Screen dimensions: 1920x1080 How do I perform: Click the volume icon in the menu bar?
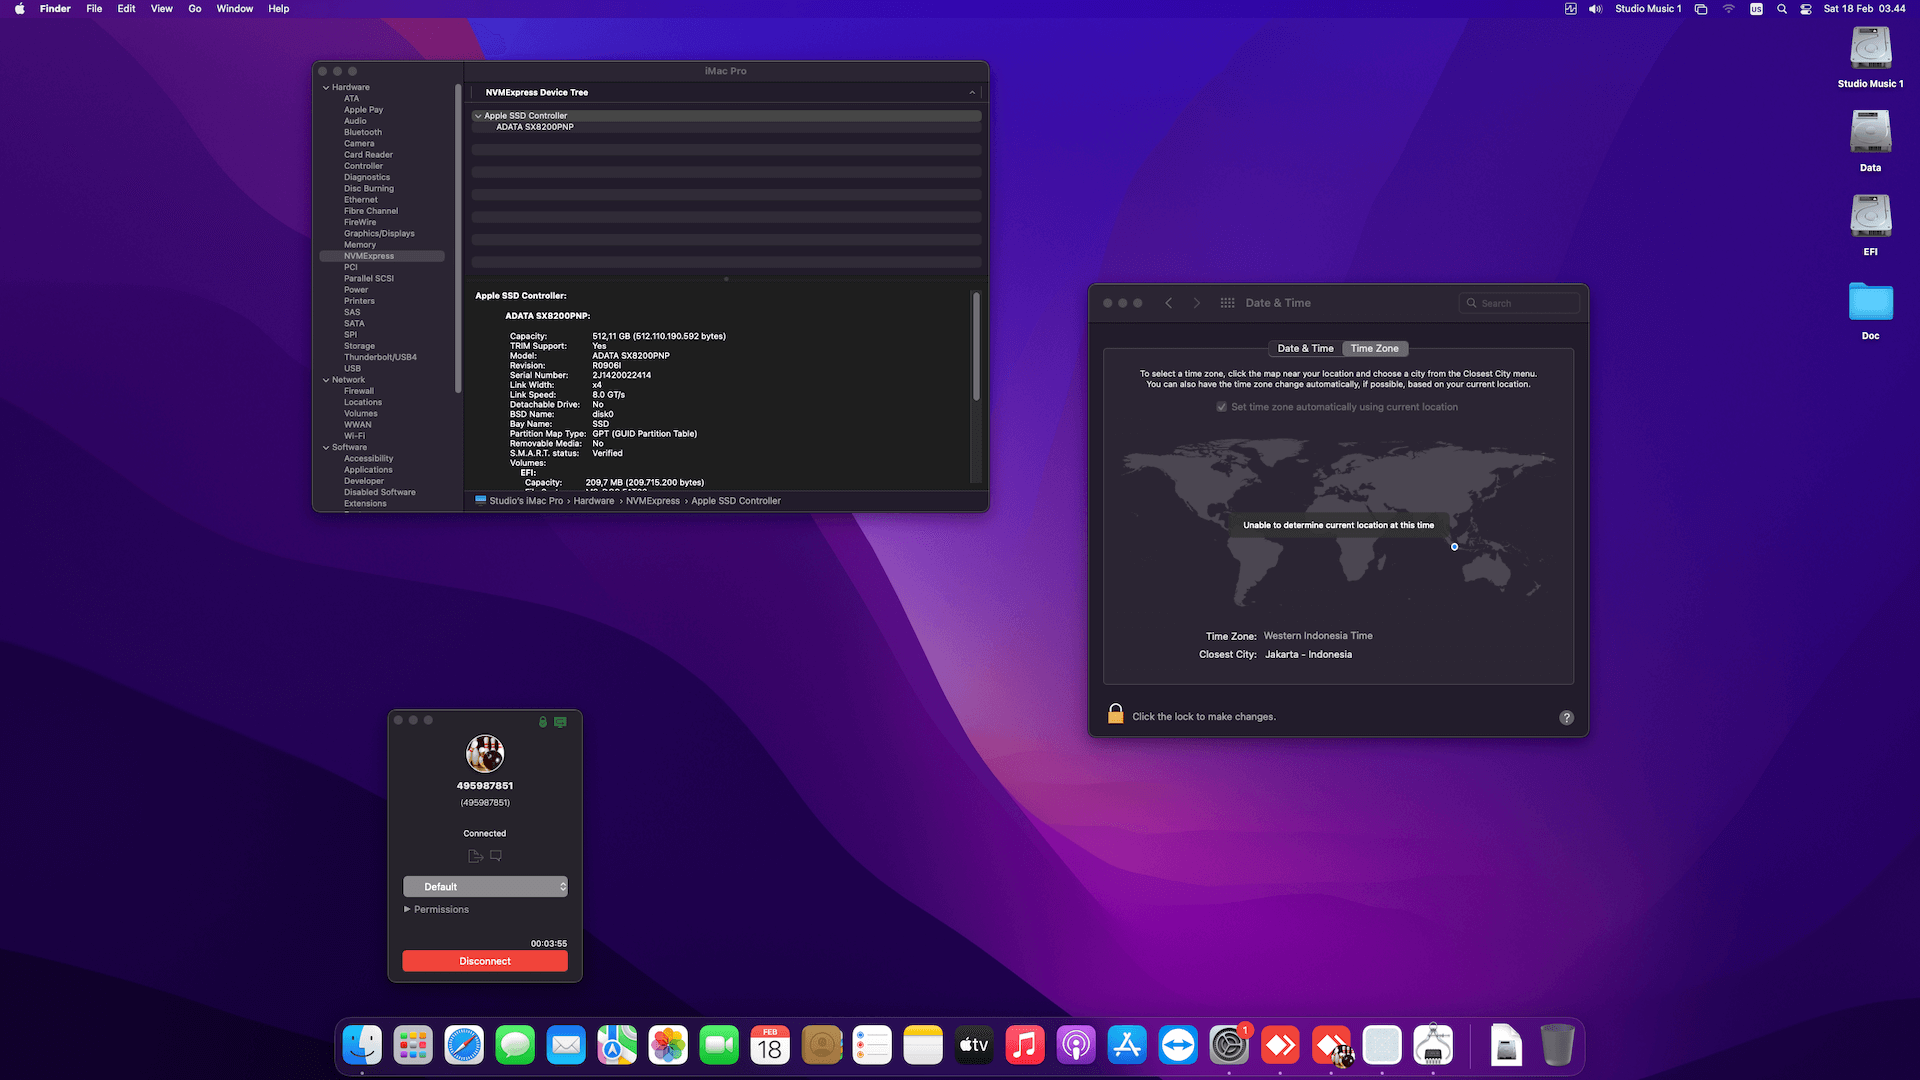(x=1595, y=9)
